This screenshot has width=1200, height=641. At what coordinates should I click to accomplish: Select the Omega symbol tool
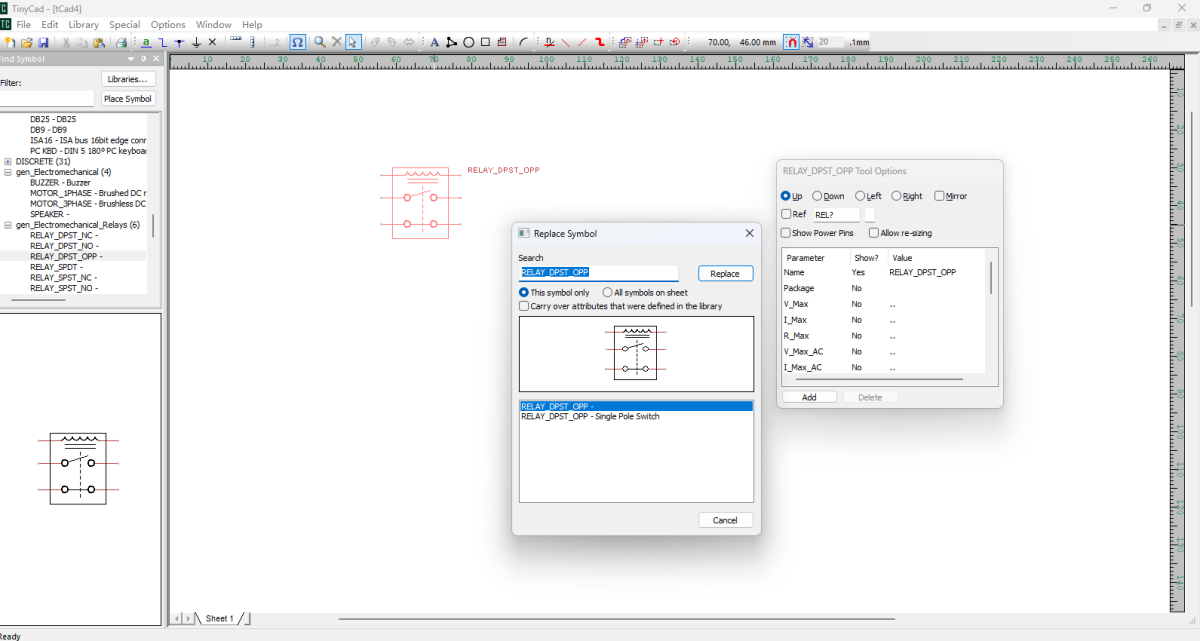[297, 43]
